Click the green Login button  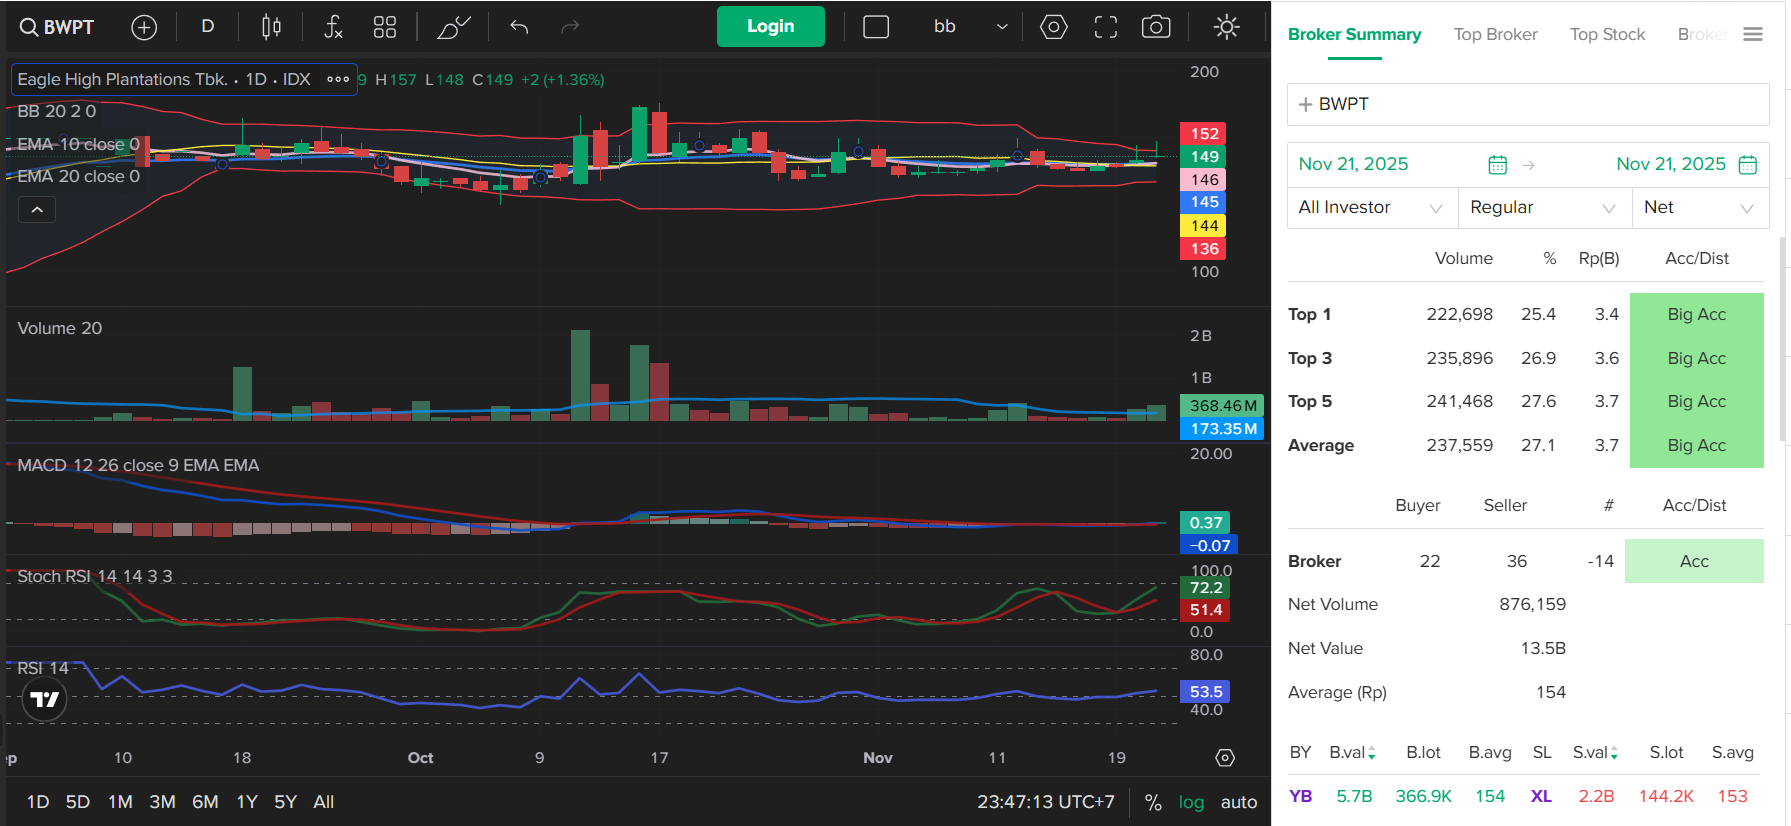[770, 27]
